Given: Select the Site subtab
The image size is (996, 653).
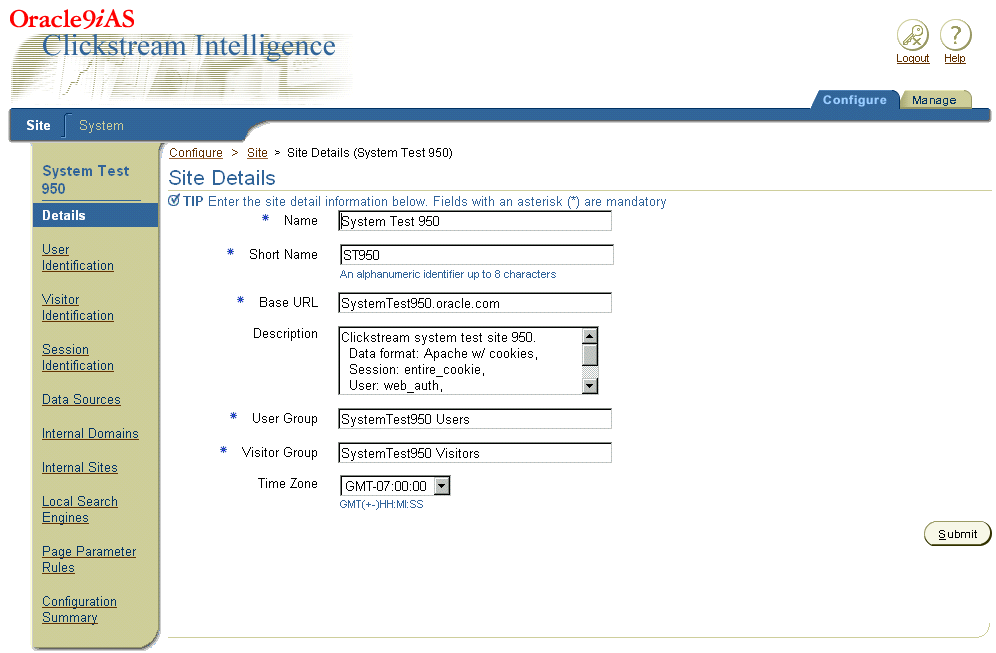Looking at the screenshot, I should [38, 125].
